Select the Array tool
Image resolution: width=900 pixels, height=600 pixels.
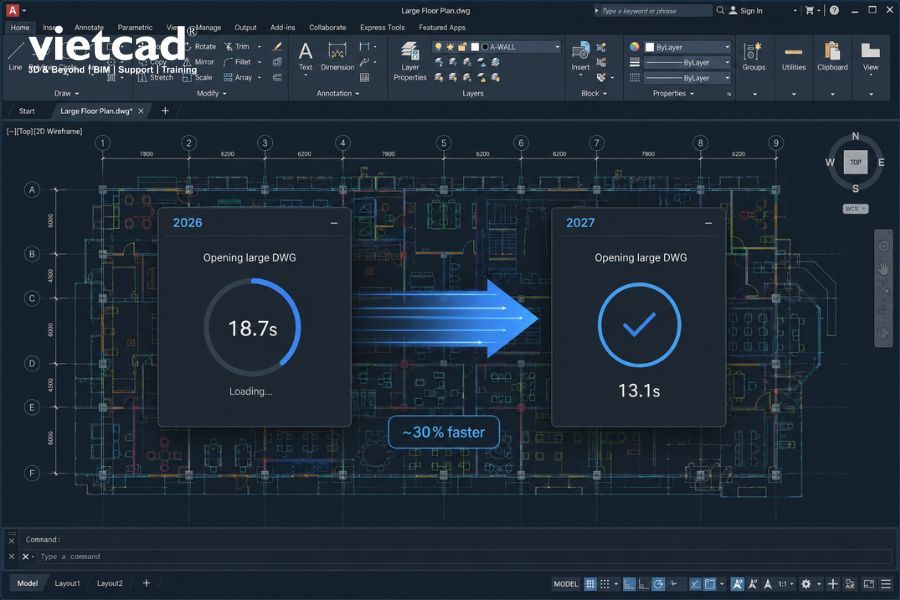238,77
